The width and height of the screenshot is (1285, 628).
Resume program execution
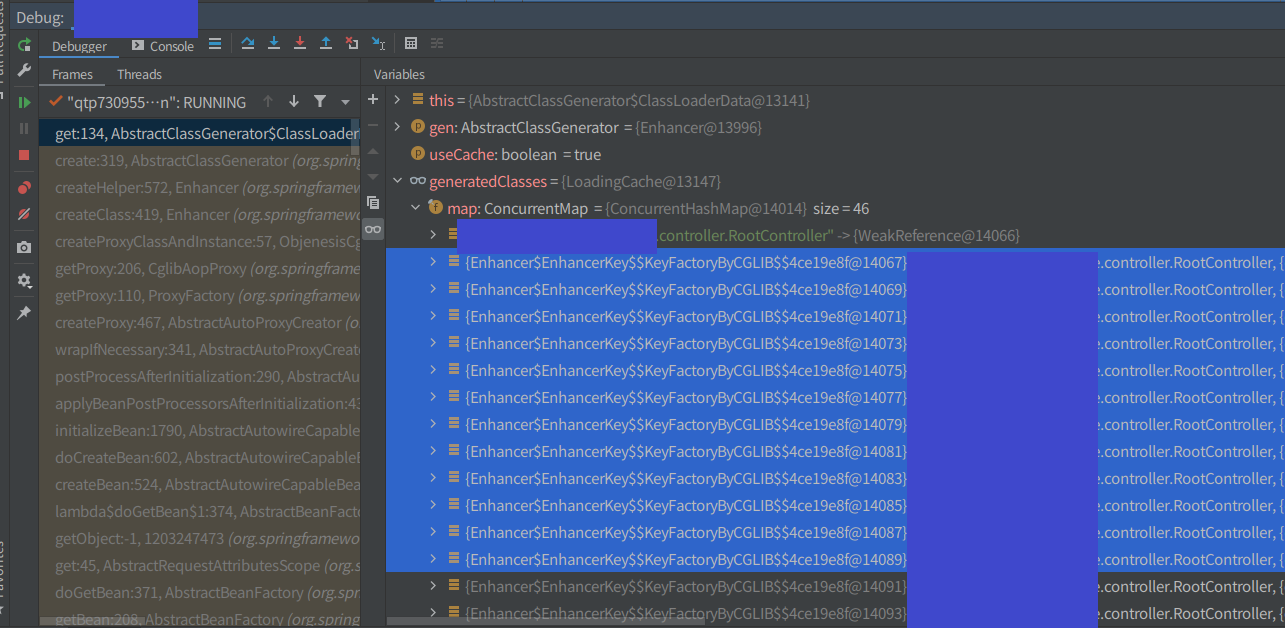click(25, 102)
